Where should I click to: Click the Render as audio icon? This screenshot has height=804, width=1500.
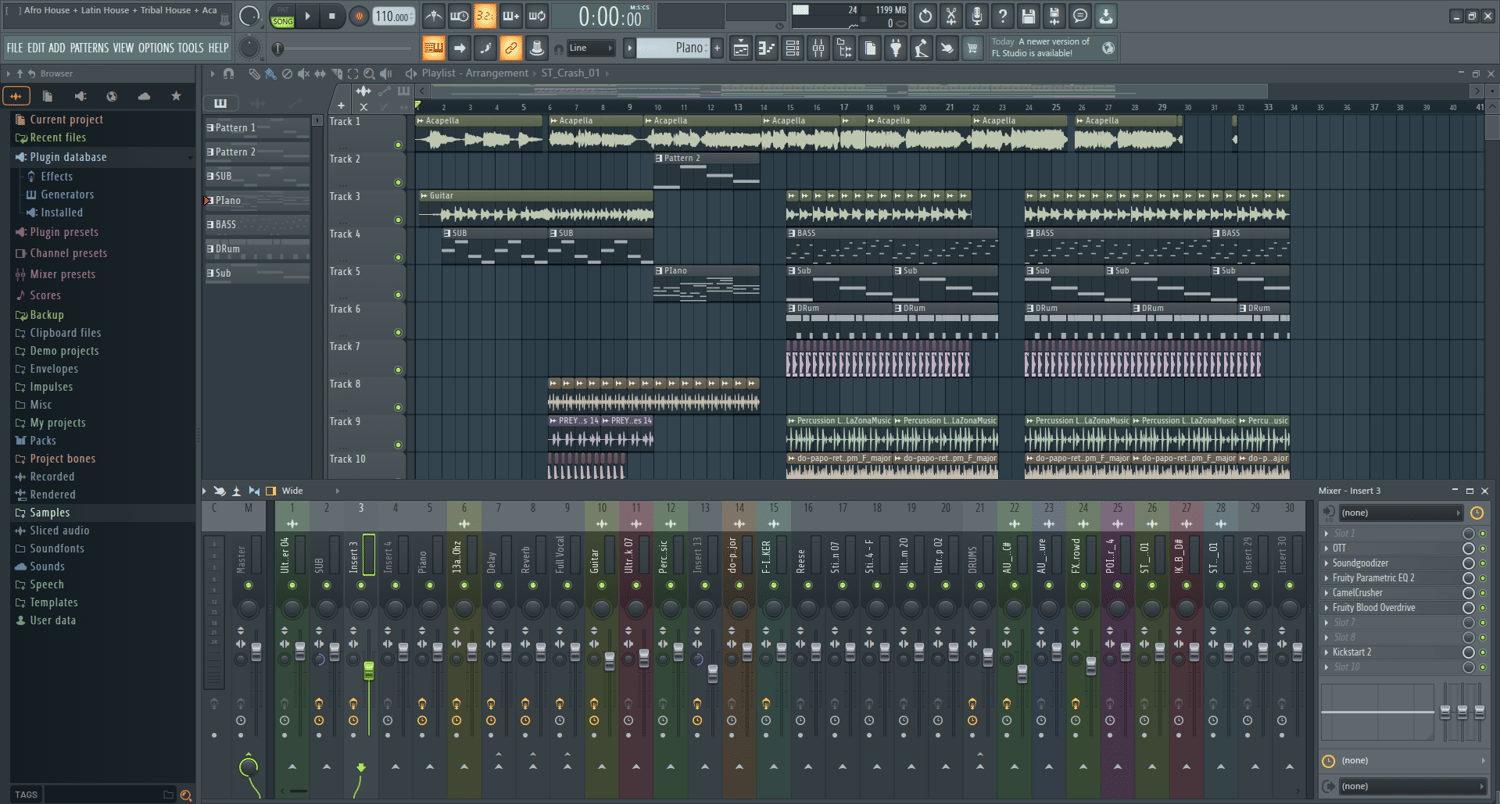(1054, 16)
